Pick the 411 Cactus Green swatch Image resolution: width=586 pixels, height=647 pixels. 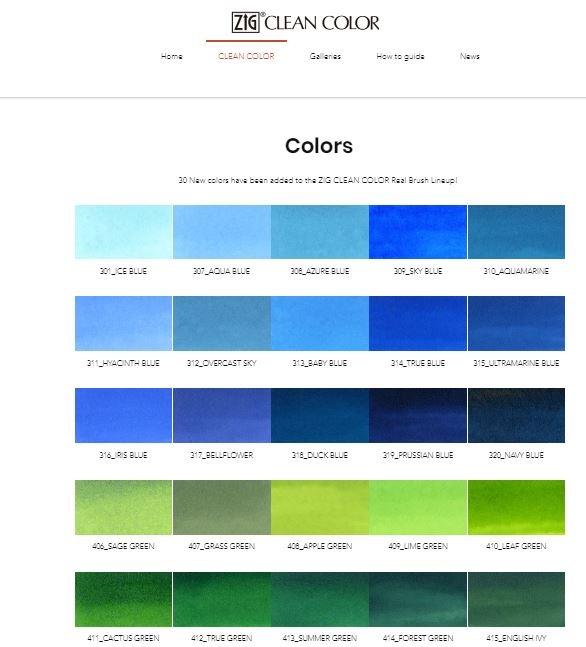pyautogui.click(x=123, y=599)
